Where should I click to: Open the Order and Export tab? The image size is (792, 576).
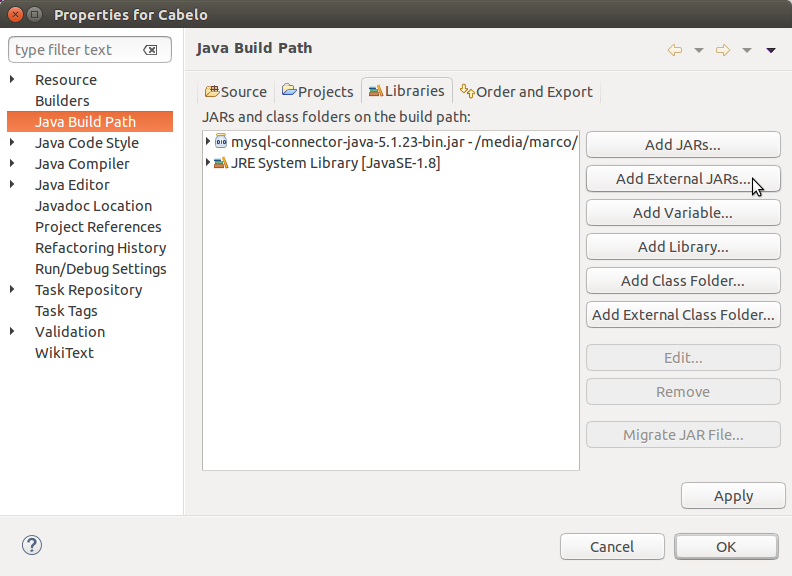point(526,91)
